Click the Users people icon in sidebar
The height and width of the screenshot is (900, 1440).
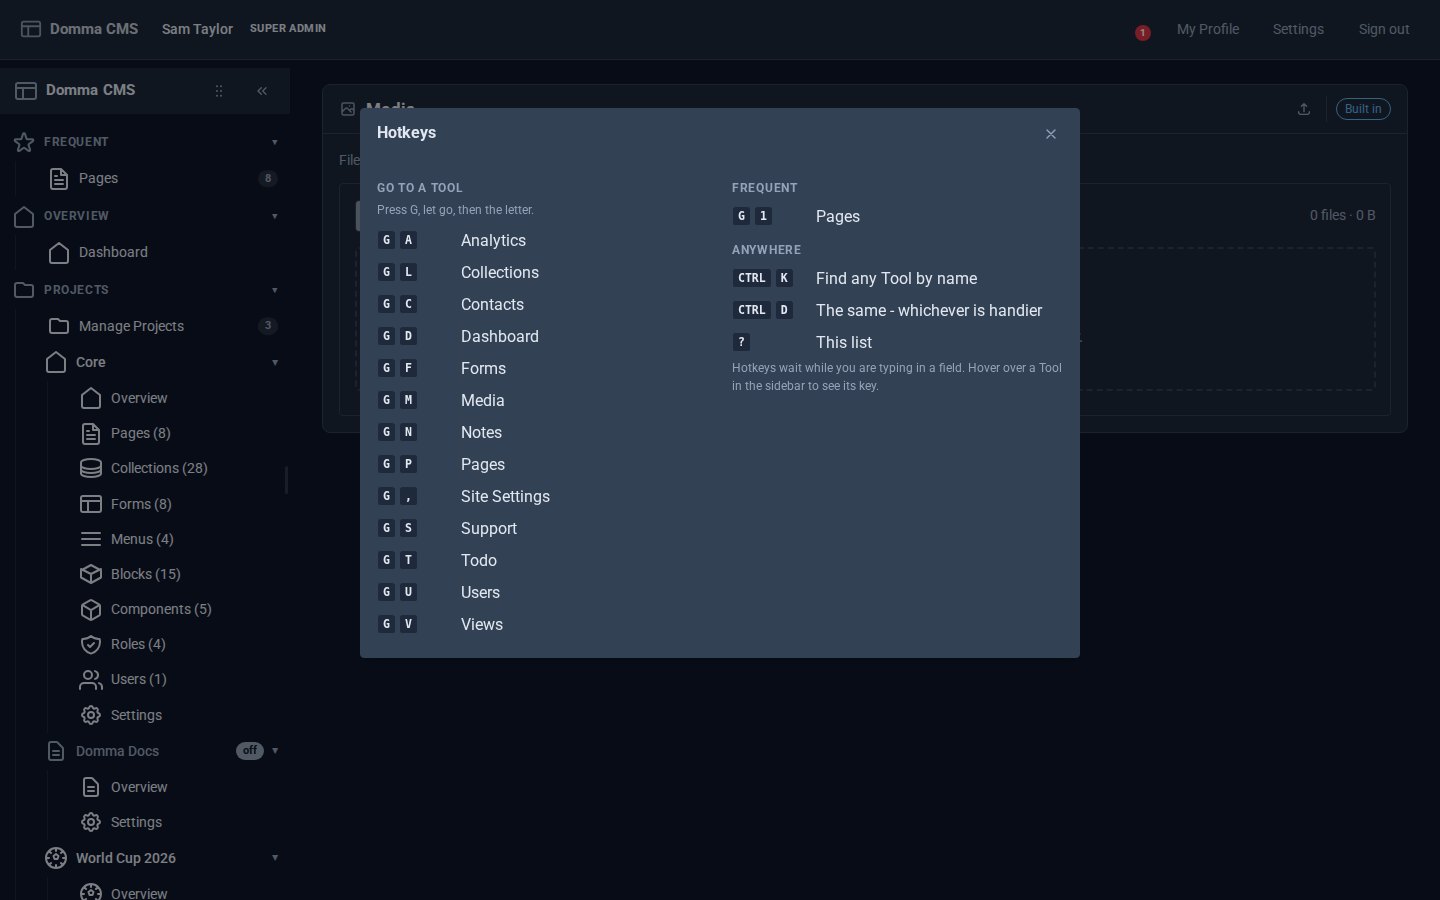click(x=91, y=680)
